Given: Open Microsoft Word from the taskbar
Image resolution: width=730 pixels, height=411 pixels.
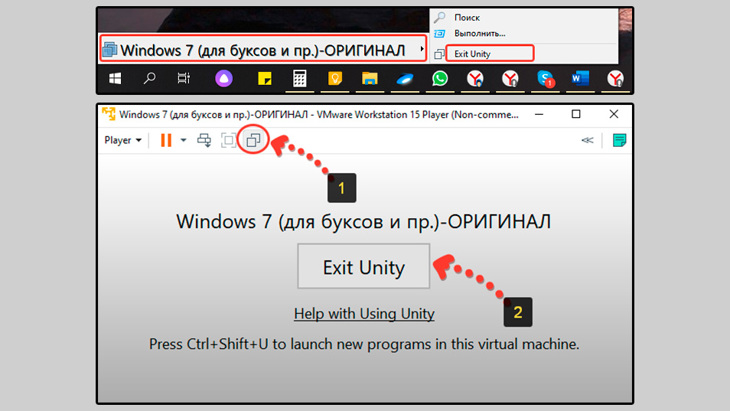Looking at the screenshot, I should click(x=580, y=78).
